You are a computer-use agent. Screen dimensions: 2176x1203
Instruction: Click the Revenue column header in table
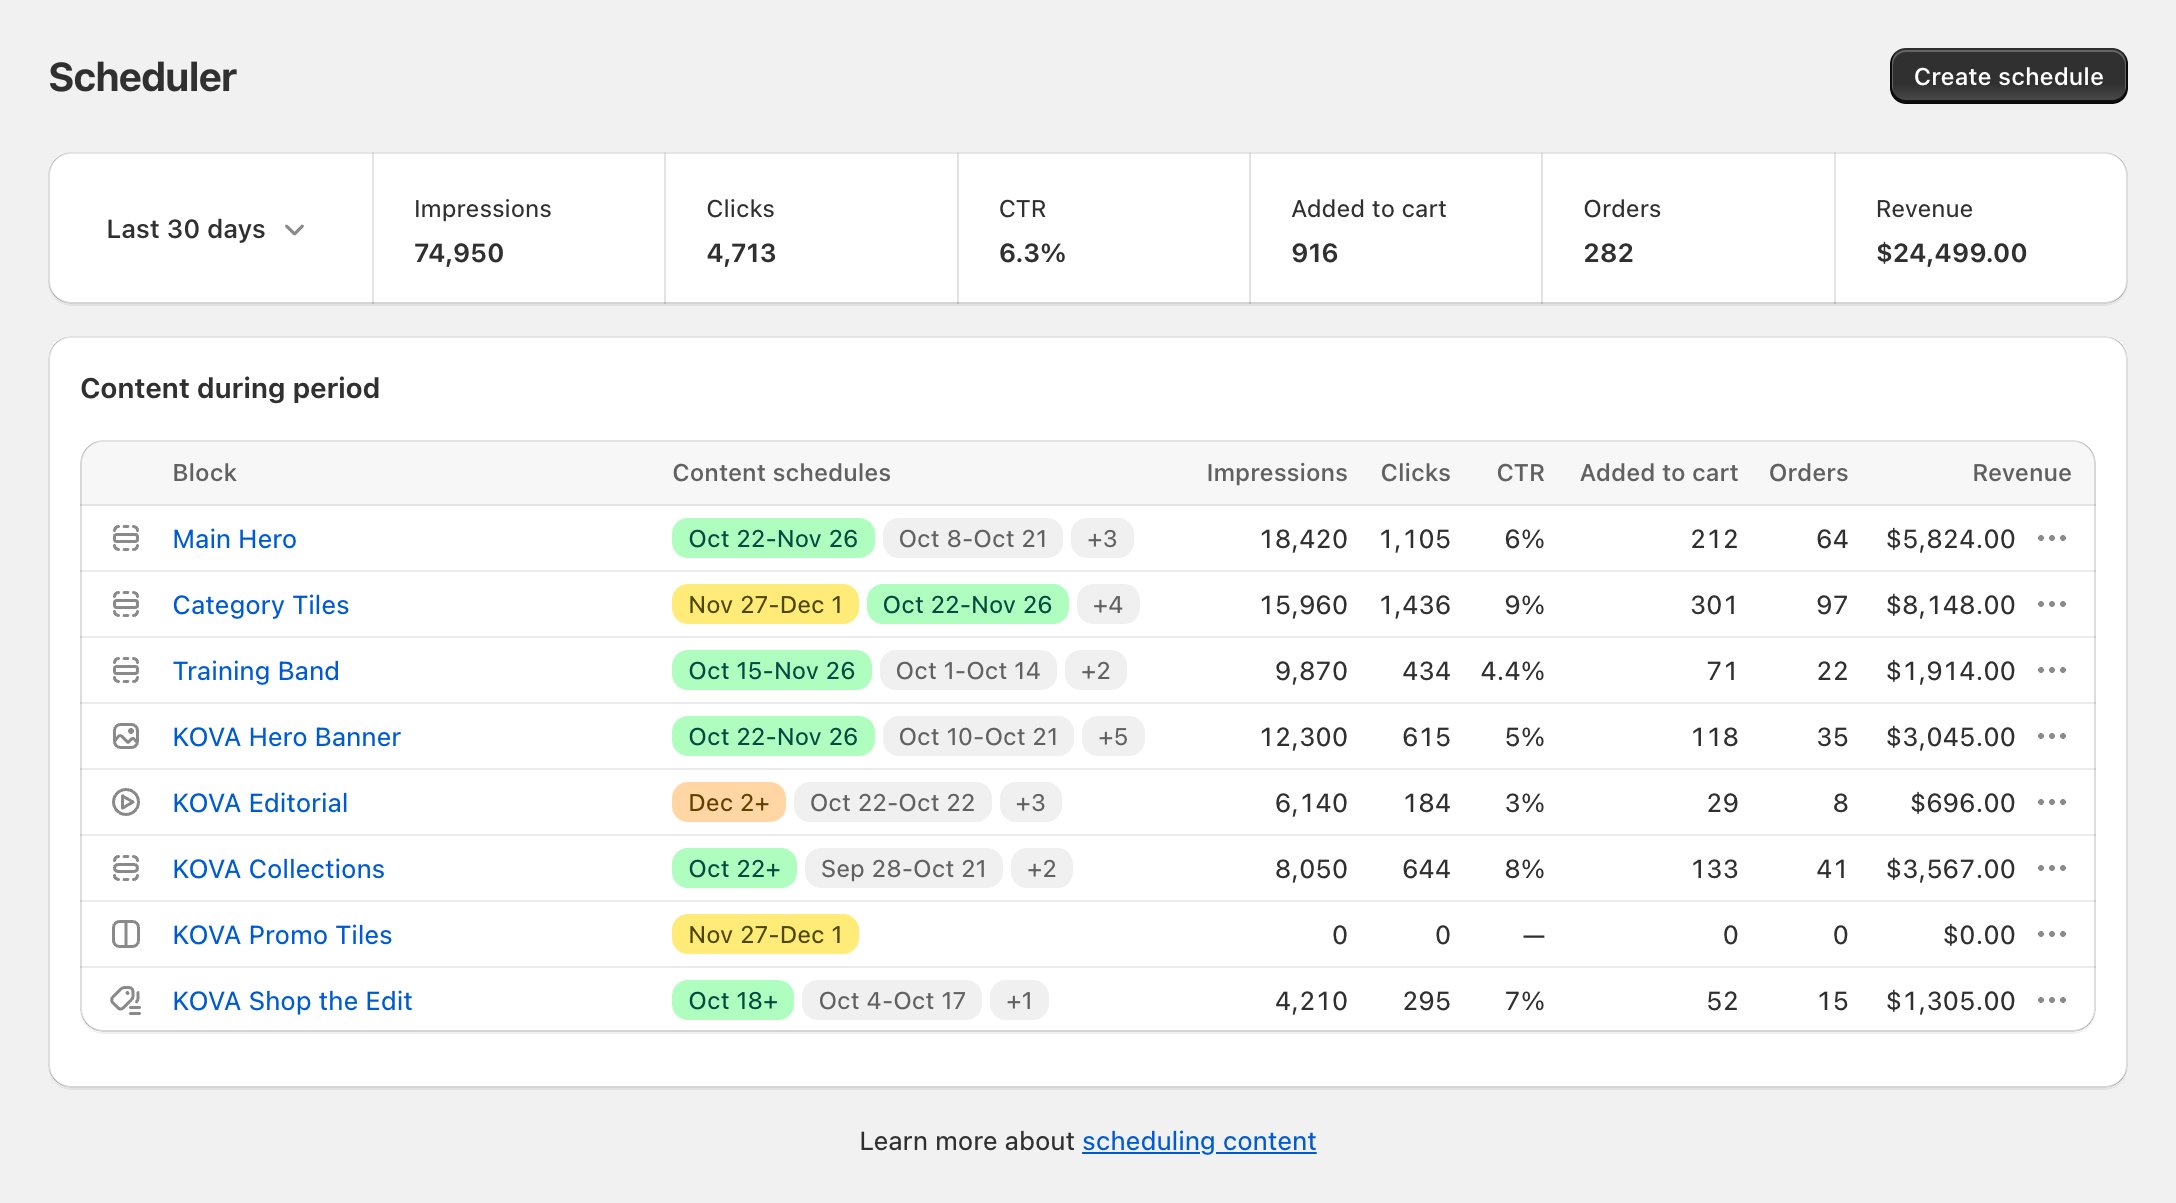tap(2021, 473)
